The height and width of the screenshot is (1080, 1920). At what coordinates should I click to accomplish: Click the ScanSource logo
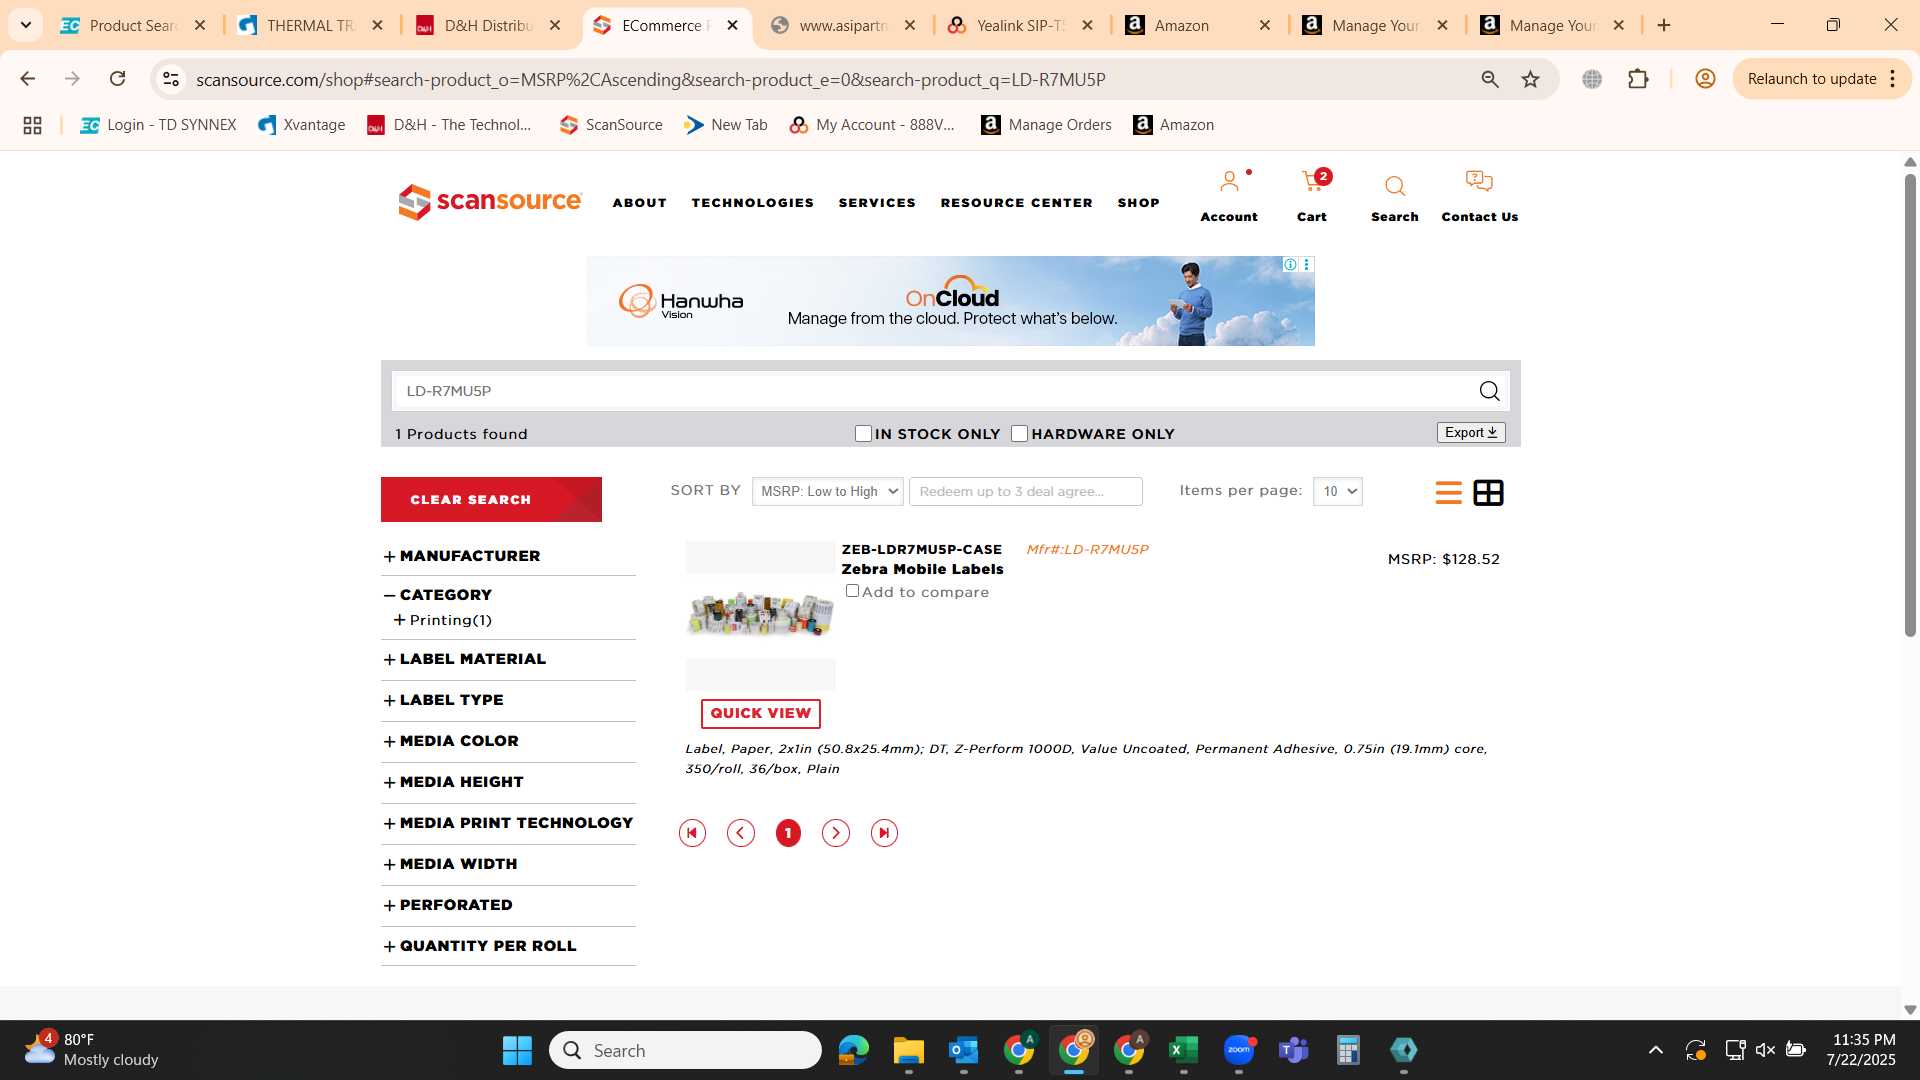tap(490, 202)
